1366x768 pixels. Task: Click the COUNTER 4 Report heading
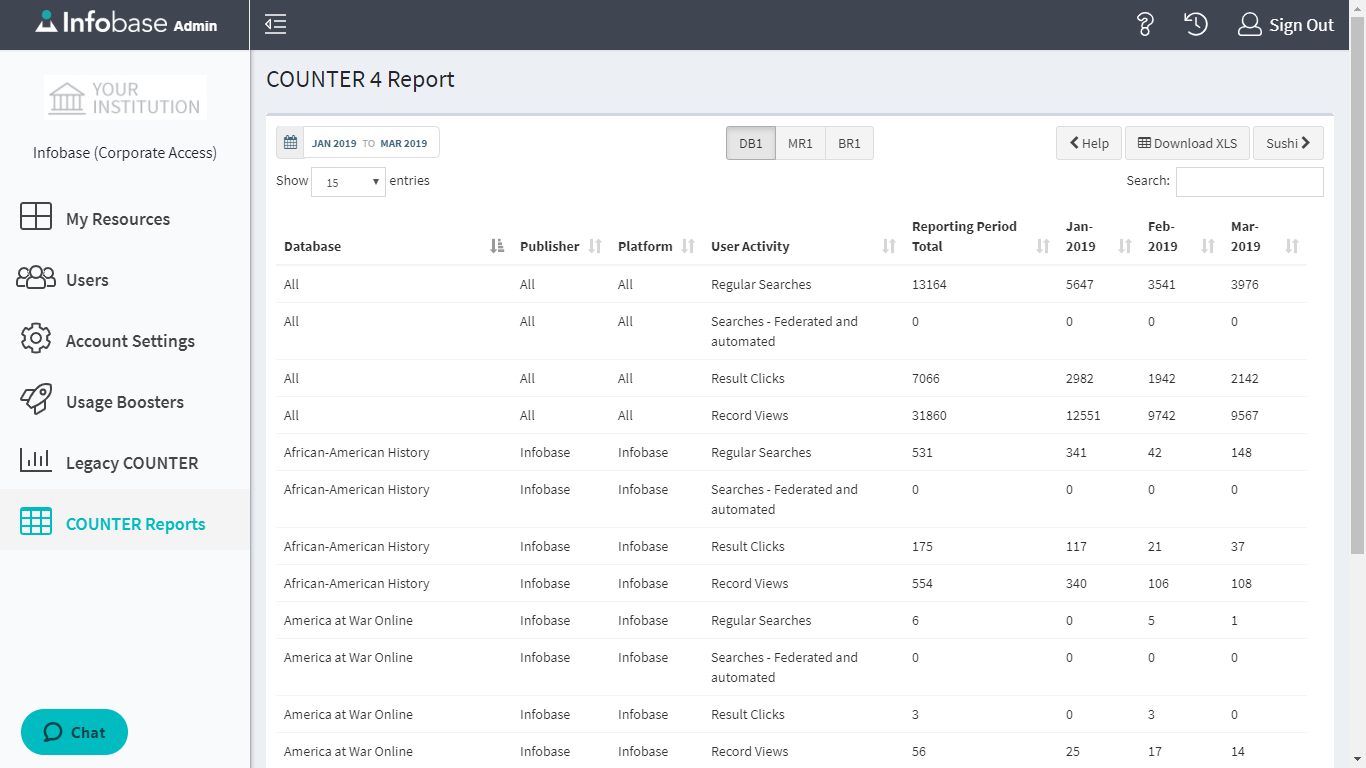click(360, 79)
